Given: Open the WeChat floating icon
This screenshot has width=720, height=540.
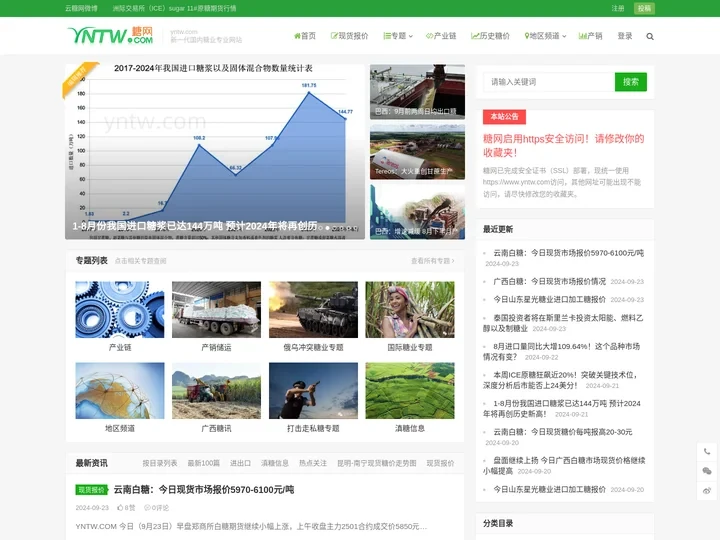Looking at the screenshot, I should pos(707,471).
